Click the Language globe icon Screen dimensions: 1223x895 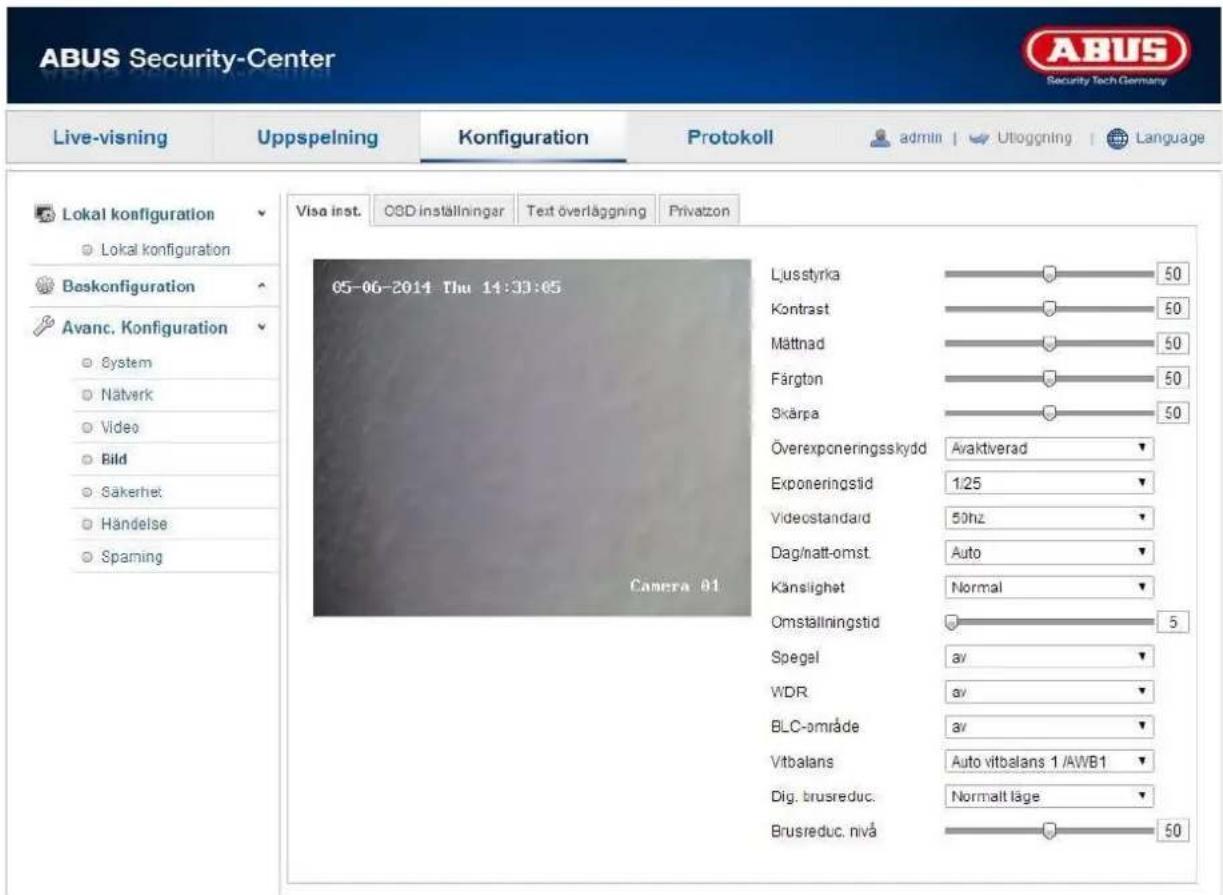pos(1118,137)
